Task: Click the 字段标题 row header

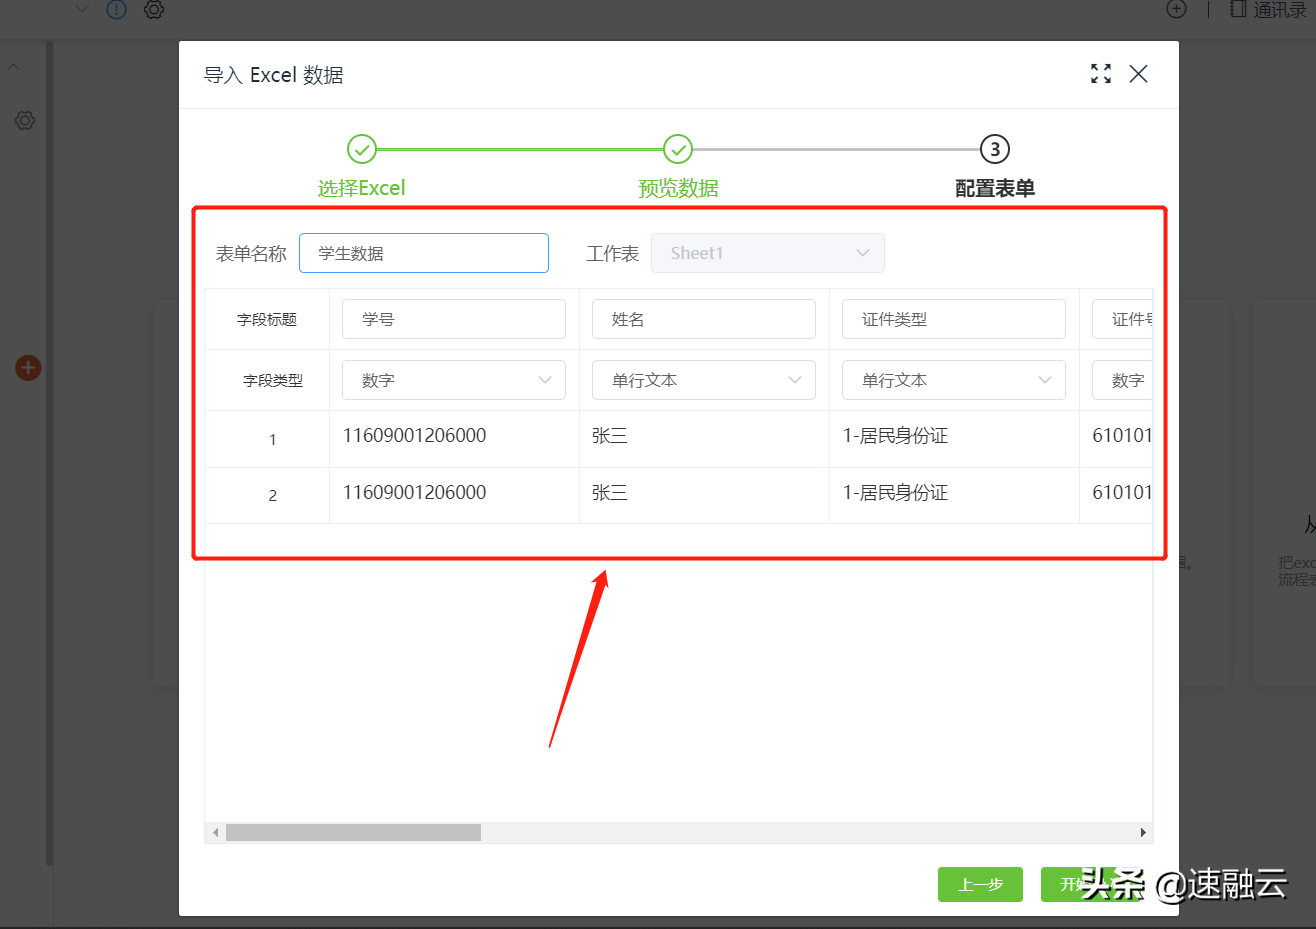Action: coord(267,320)
